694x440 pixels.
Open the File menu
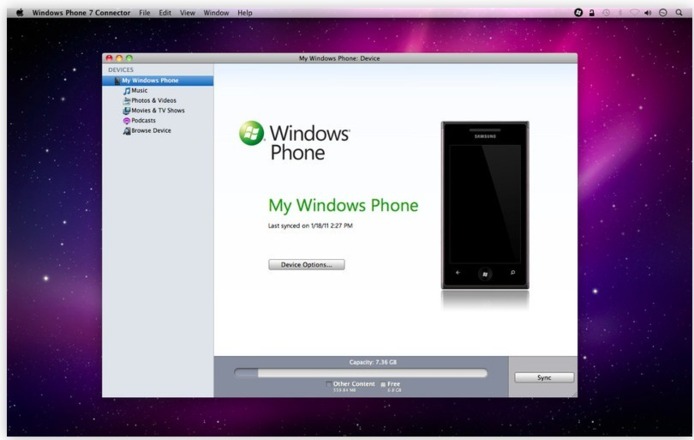tap(145, 13)
